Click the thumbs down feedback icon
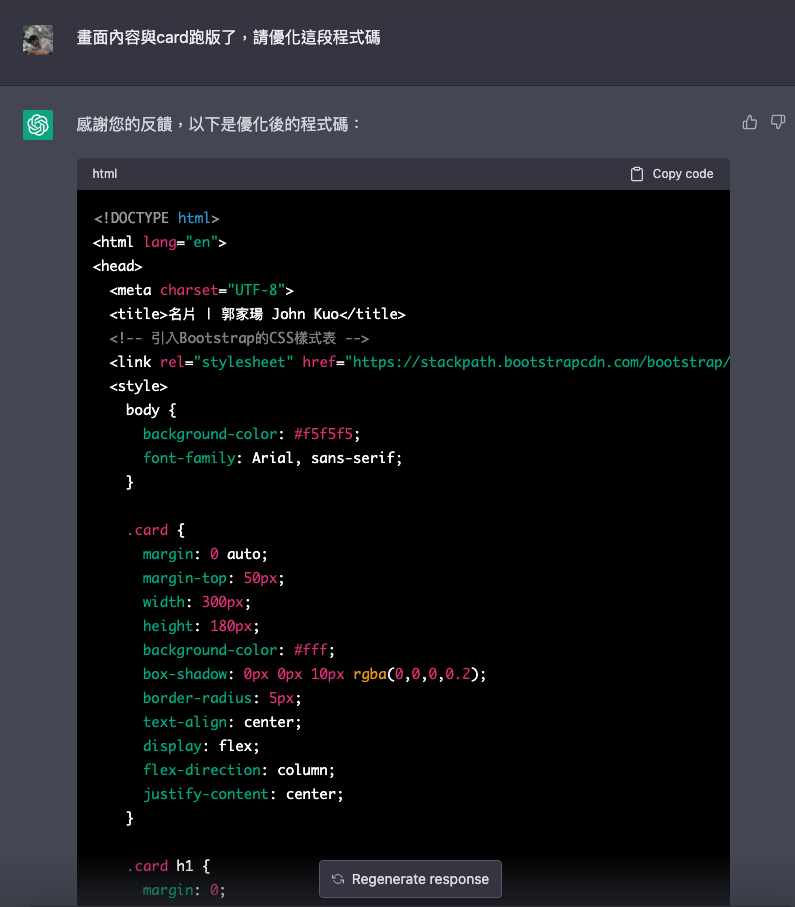 (x=777, y=123)
